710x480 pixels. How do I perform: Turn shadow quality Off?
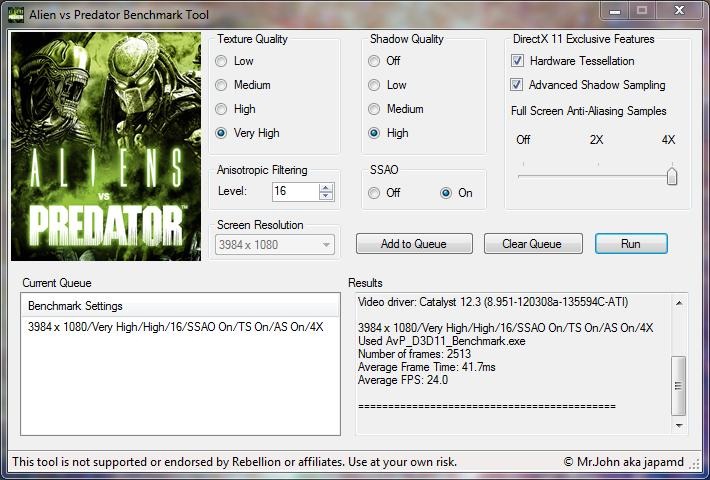tap(375, 61)
